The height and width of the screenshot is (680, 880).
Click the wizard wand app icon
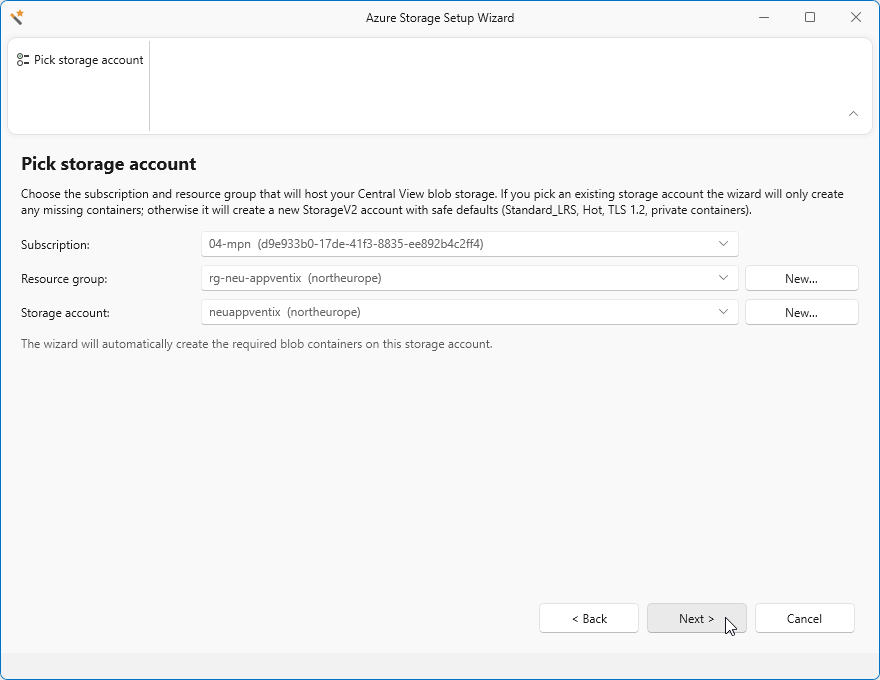pos(17,17)
